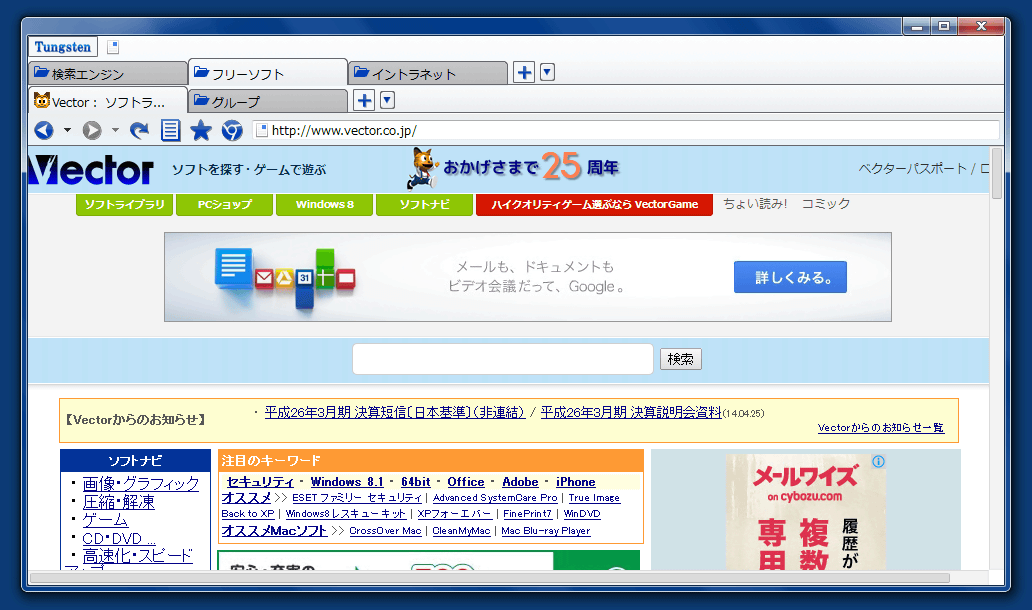
Task: Click the セキュリティ keyword link
Action: click(x=260, y=482)
